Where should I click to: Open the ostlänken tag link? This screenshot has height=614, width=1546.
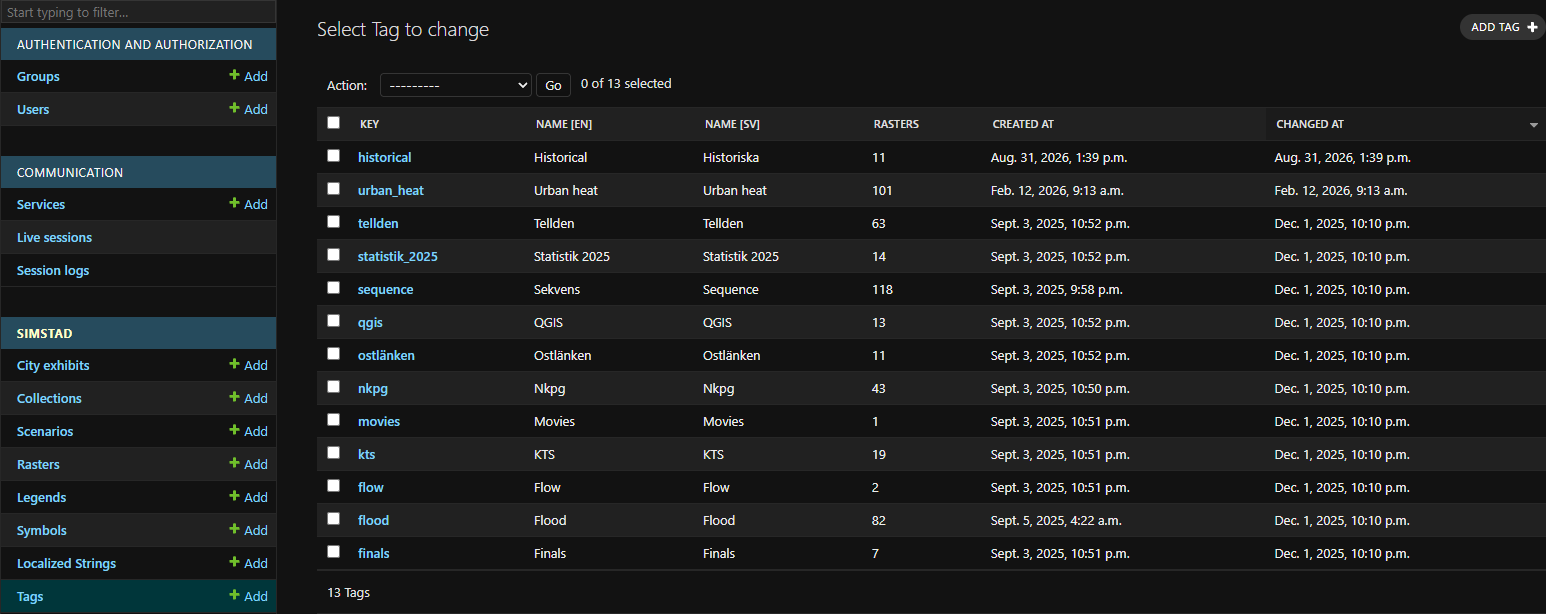386,355
